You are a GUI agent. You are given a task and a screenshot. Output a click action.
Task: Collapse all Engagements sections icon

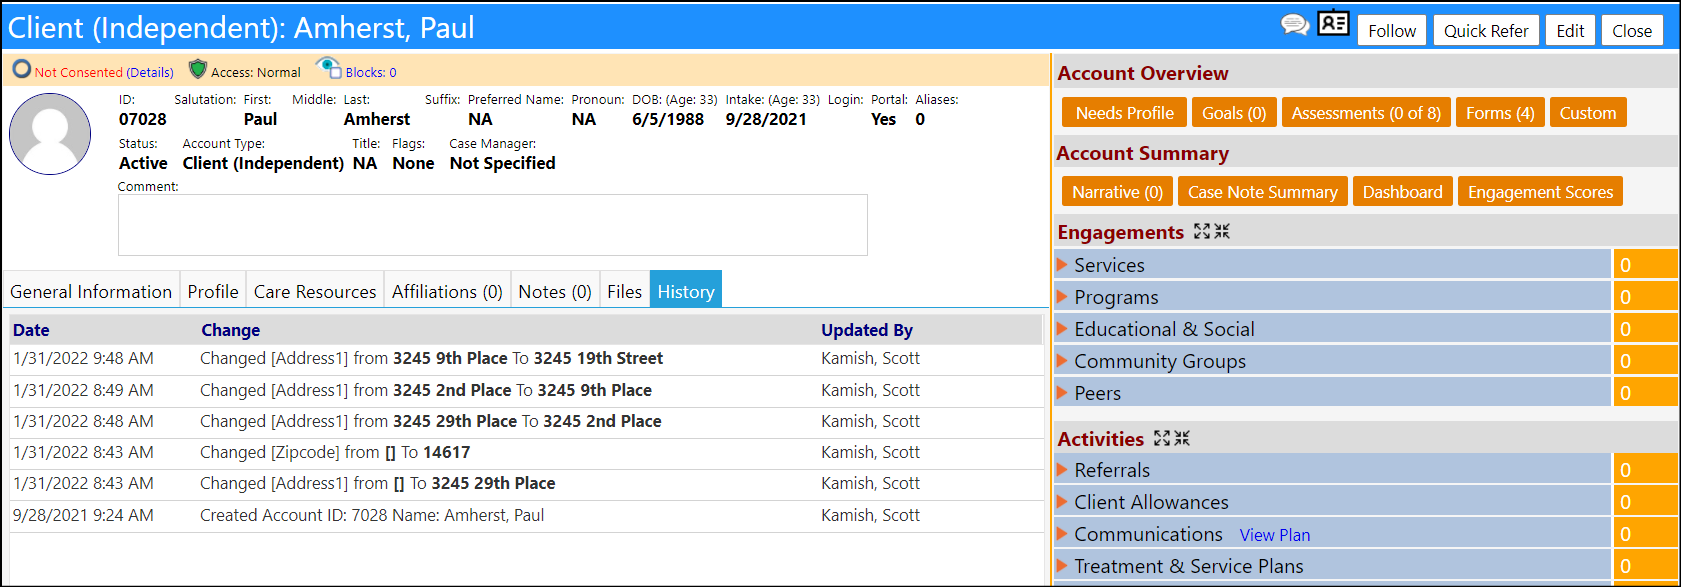click(x=1222, y=231)
